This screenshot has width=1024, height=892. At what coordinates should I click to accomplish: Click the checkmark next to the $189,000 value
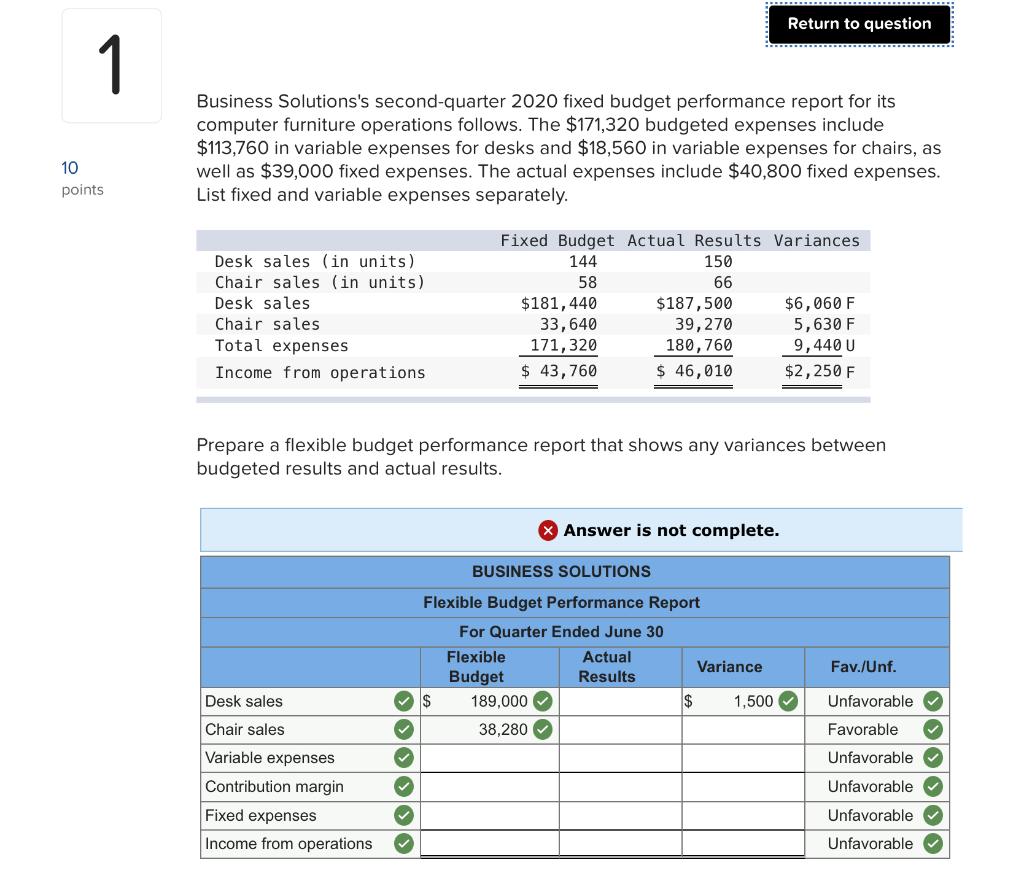(x=543, y=701)
